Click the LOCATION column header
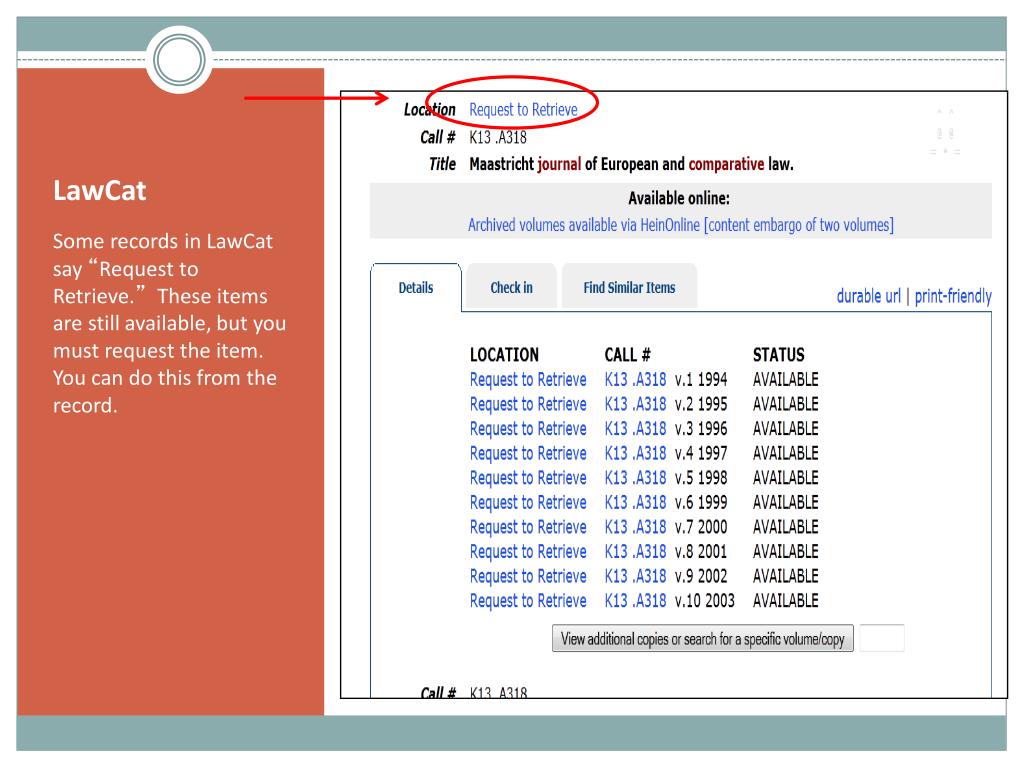Viewport: 1024px width, 768px height. [x=504, y=355]
